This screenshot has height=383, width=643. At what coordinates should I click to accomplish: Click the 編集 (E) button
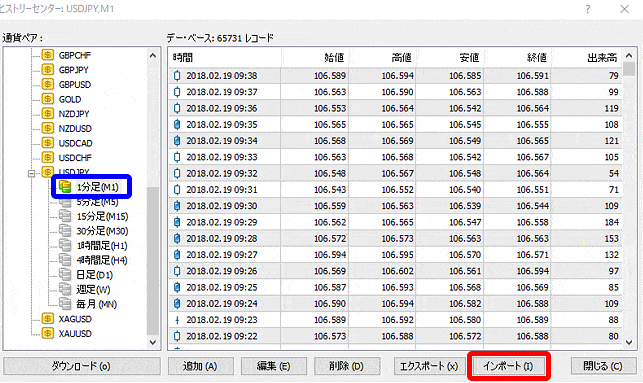point(274,366)
